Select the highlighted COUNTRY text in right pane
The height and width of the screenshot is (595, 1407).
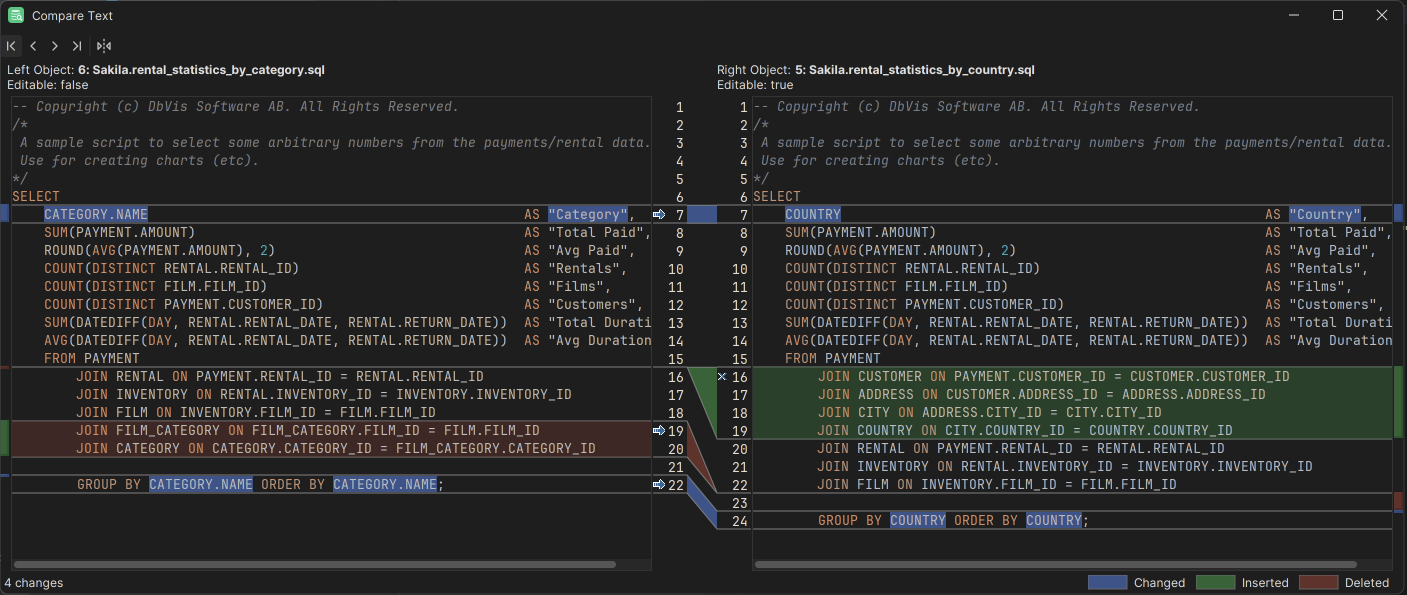(x=813, y=213)
